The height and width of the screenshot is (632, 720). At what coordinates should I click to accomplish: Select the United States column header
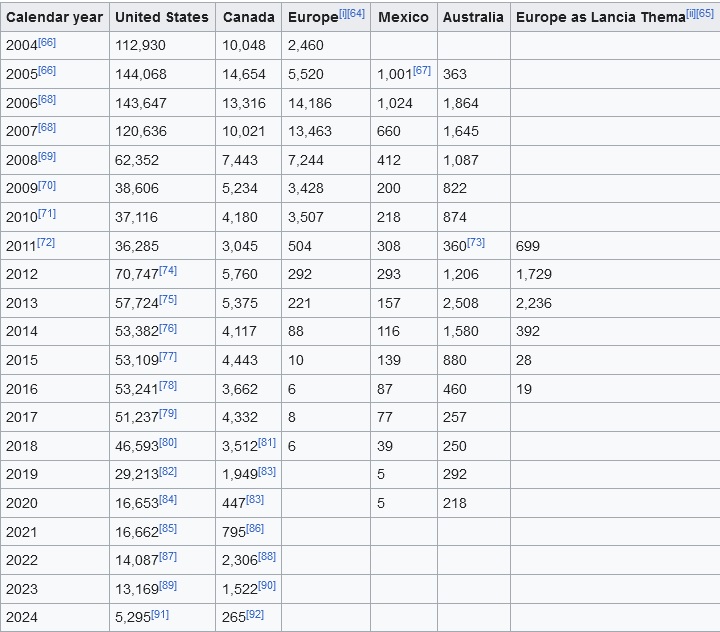162,17
